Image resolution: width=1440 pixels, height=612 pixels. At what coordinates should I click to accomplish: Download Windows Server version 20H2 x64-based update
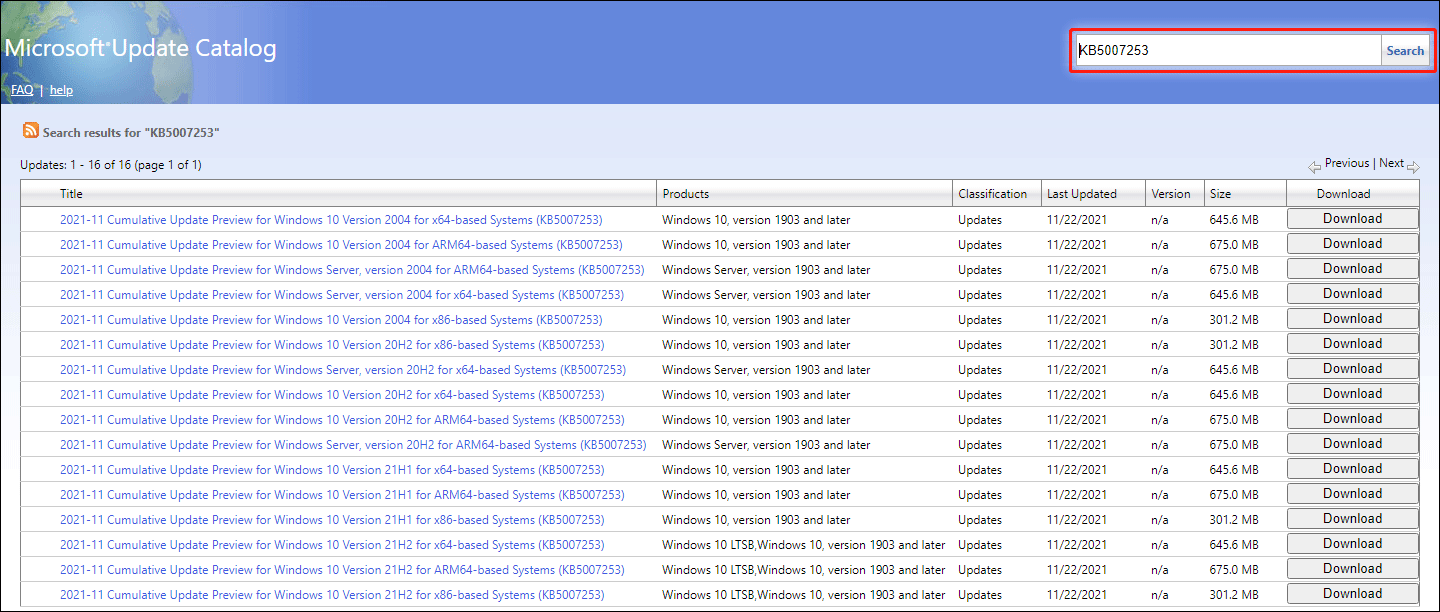pos(1352,369)
